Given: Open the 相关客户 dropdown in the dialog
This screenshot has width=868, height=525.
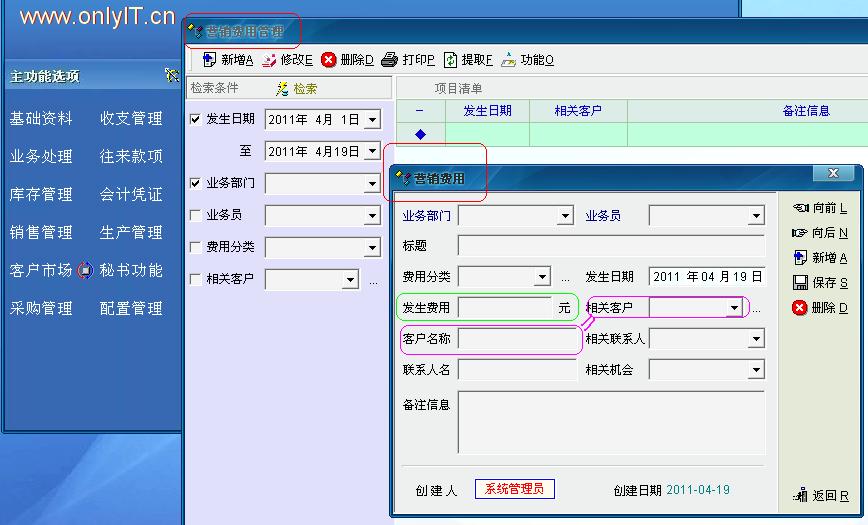Looking at the screenshot, I should 735,308.
